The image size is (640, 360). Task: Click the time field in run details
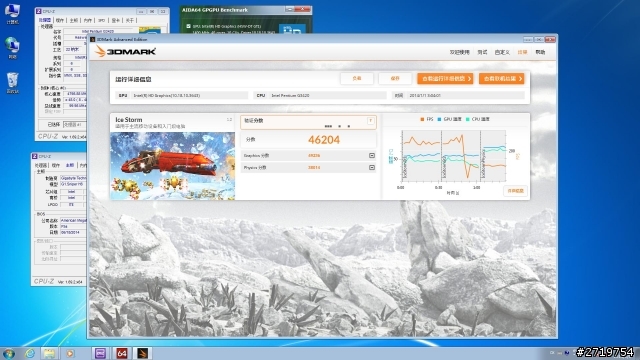pos(458,96)
